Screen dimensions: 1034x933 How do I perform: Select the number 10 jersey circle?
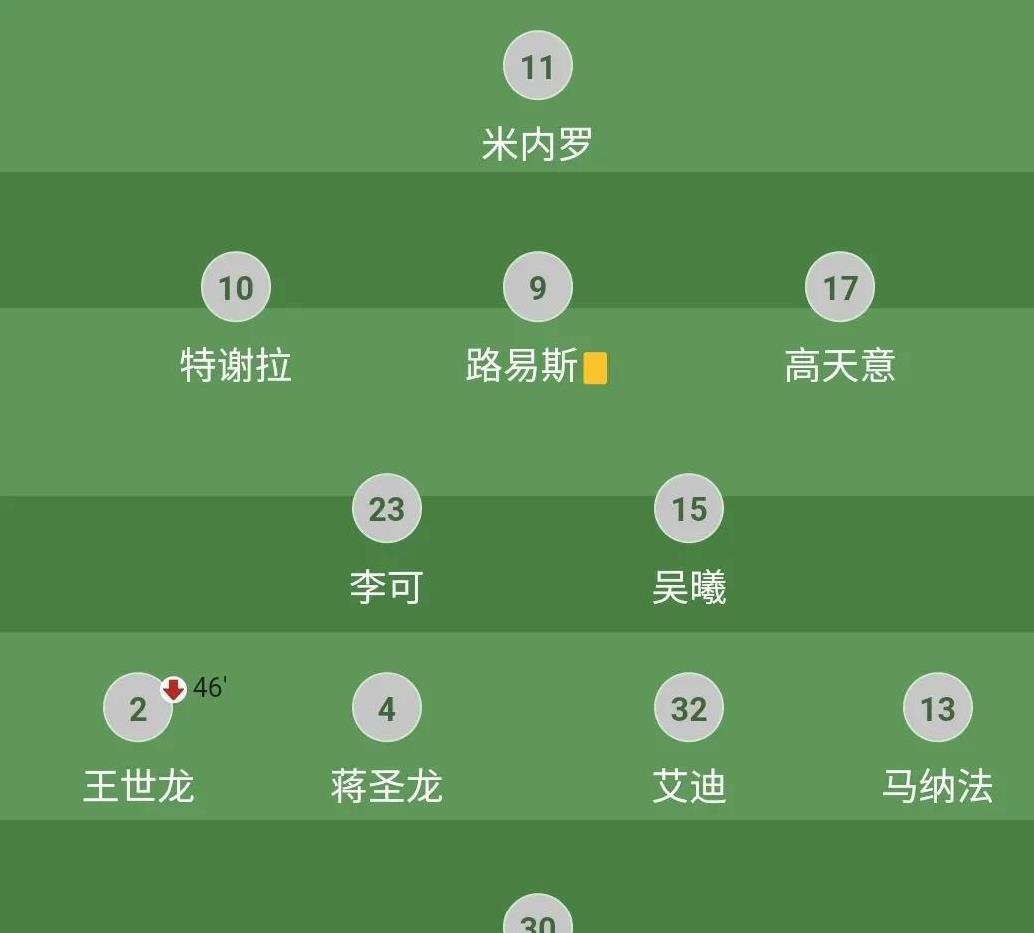pyautogui.click(x=236, y=287)
